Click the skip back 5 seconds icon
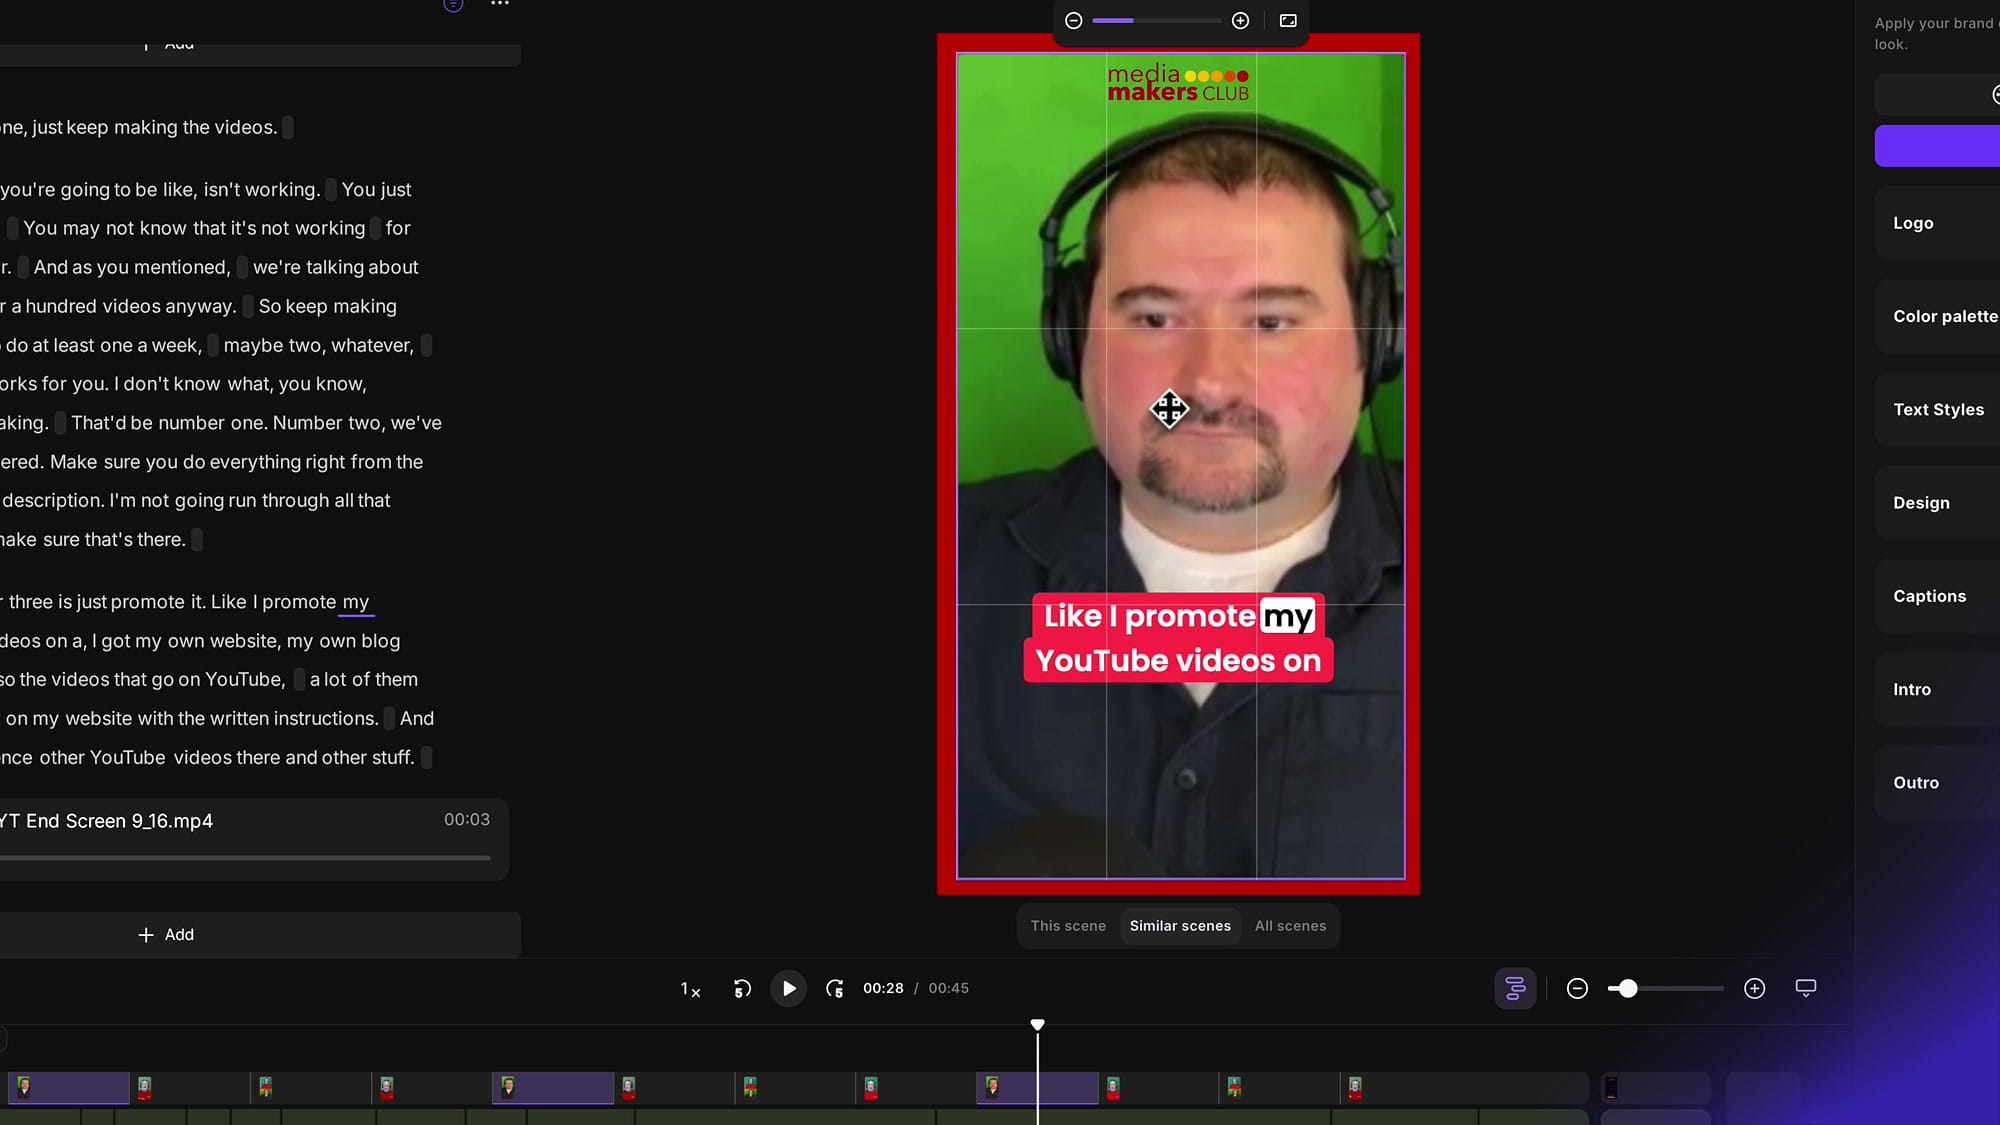Screen dimensions: 2000x1125 (741, 988)
